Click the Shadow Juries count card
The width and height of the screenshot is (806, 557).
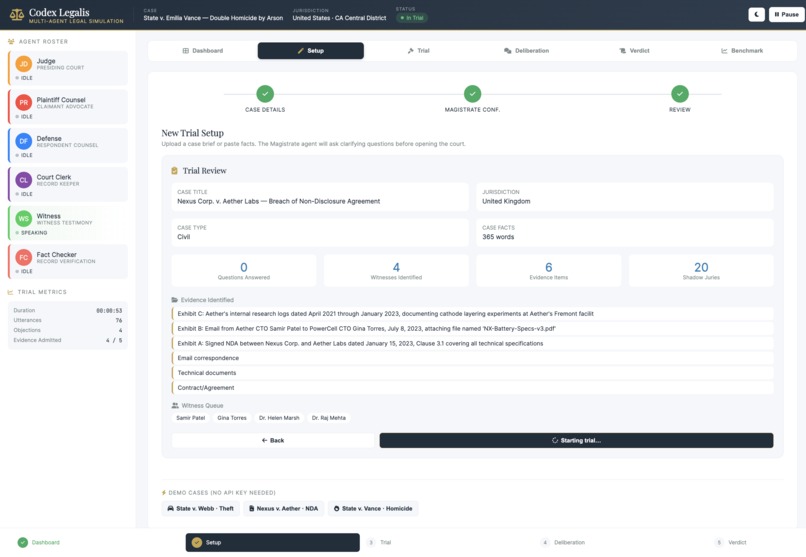tap(701, 271)
